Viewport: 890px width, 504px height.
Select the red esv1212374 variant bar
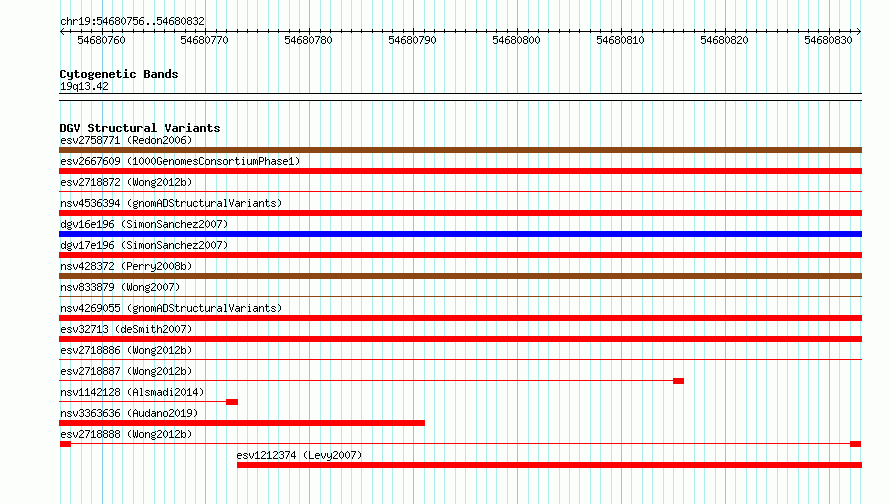549,465
